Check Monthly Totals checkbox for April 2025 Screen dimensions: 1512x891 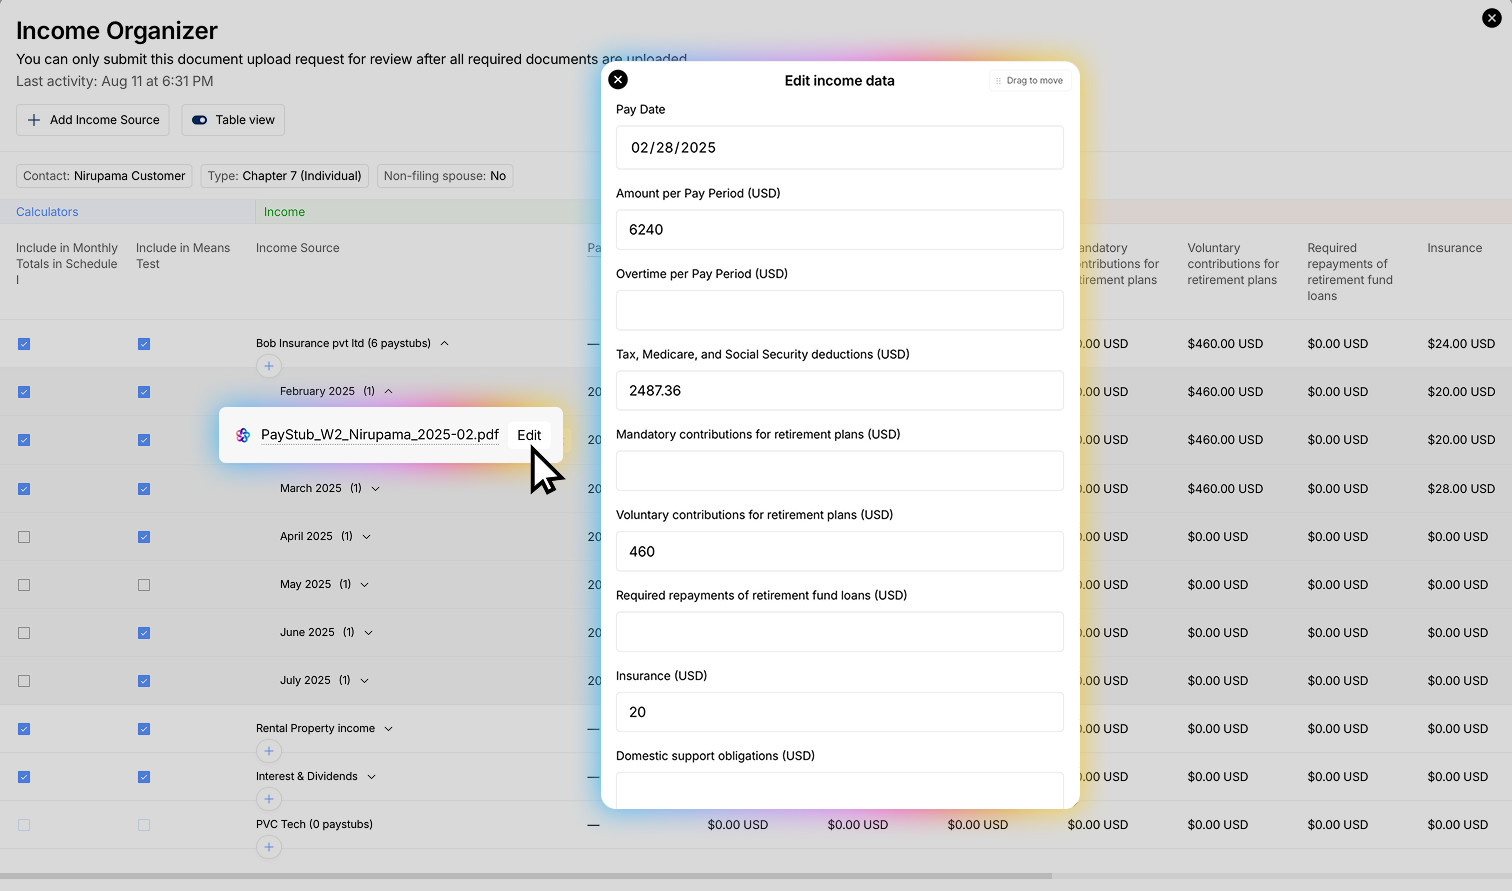(x=24, y=537)
